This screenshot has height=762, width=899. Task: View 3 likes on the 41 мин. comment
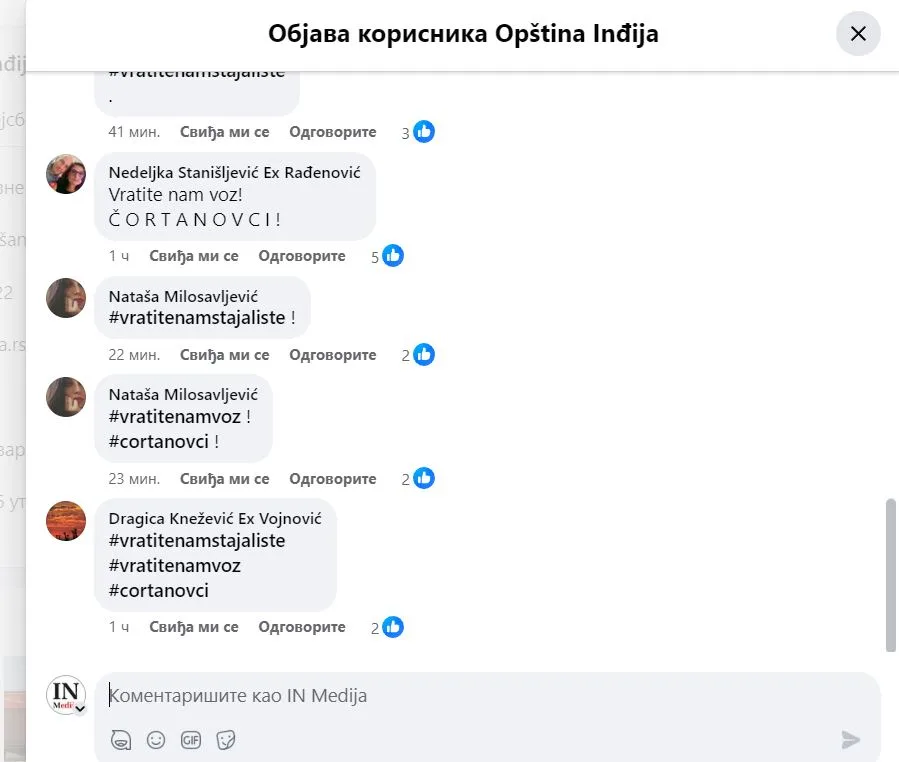[x=418, y=132]
